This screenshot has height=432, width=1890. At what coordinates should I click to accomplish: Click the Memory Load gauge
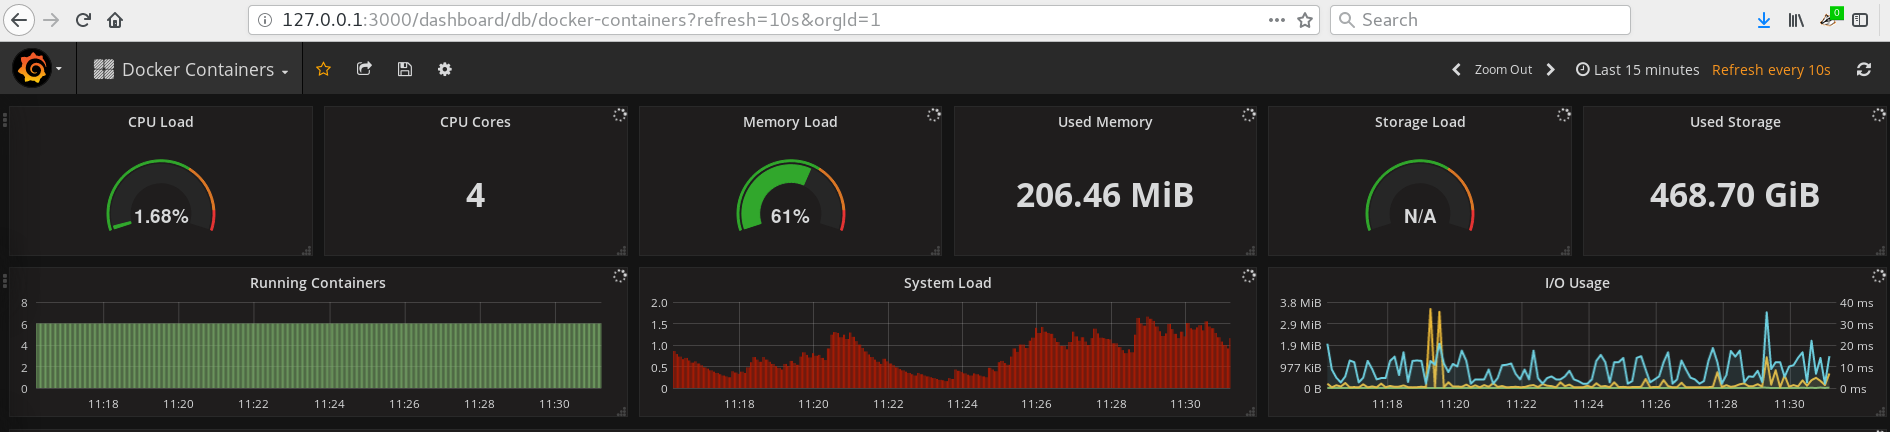click(790, 198)
